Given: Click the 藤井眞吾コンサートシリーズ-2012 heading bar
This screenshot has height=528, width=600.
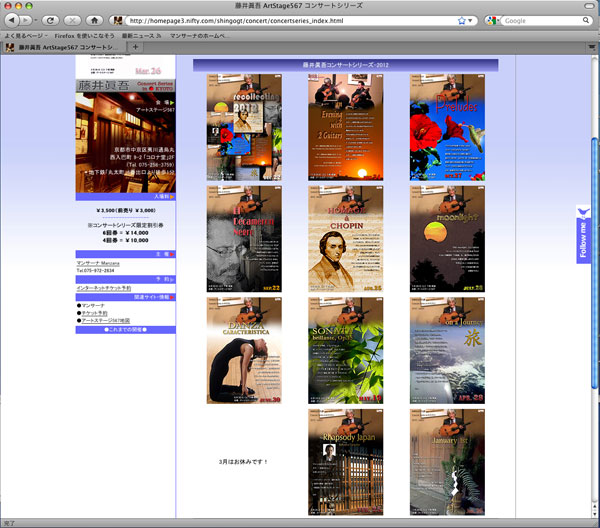Looking at the screenshot, I should pos(346,65).
